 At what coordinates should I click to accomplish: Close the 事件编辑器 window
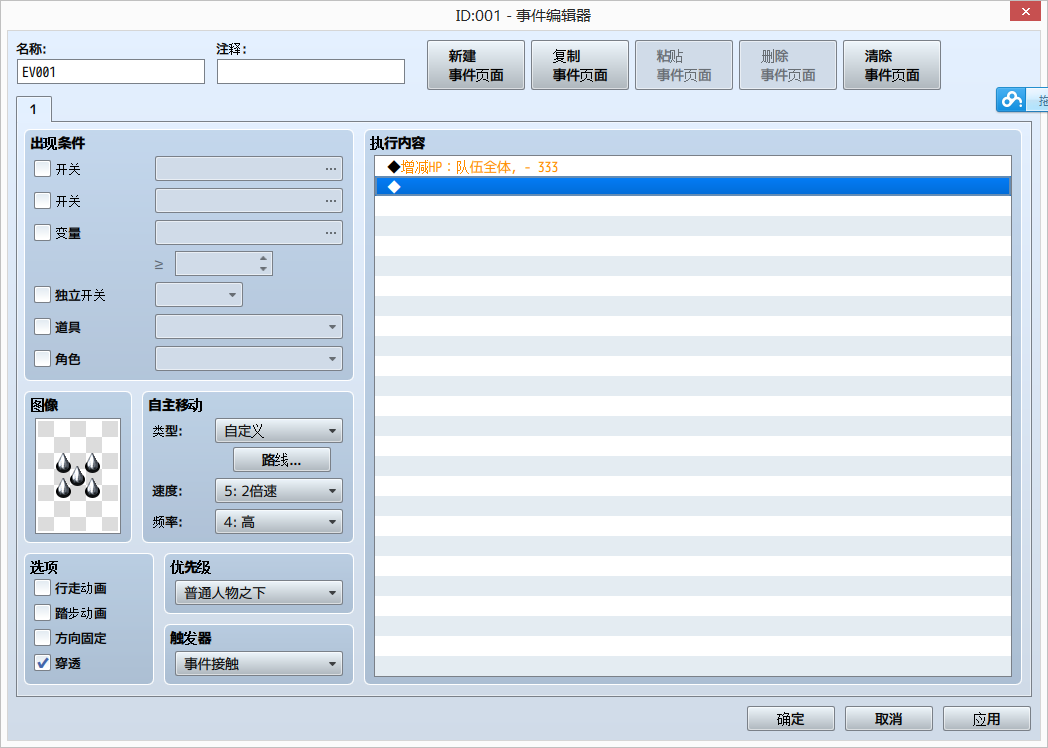pos(1025,11)
